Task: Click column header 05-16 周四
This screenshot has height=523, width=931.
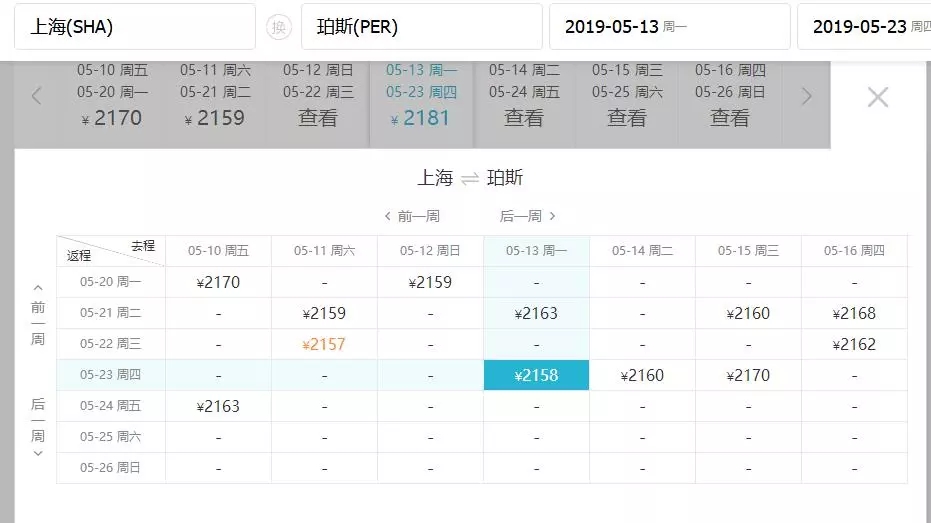Action: pyautogui.click(x=854, y=251)
